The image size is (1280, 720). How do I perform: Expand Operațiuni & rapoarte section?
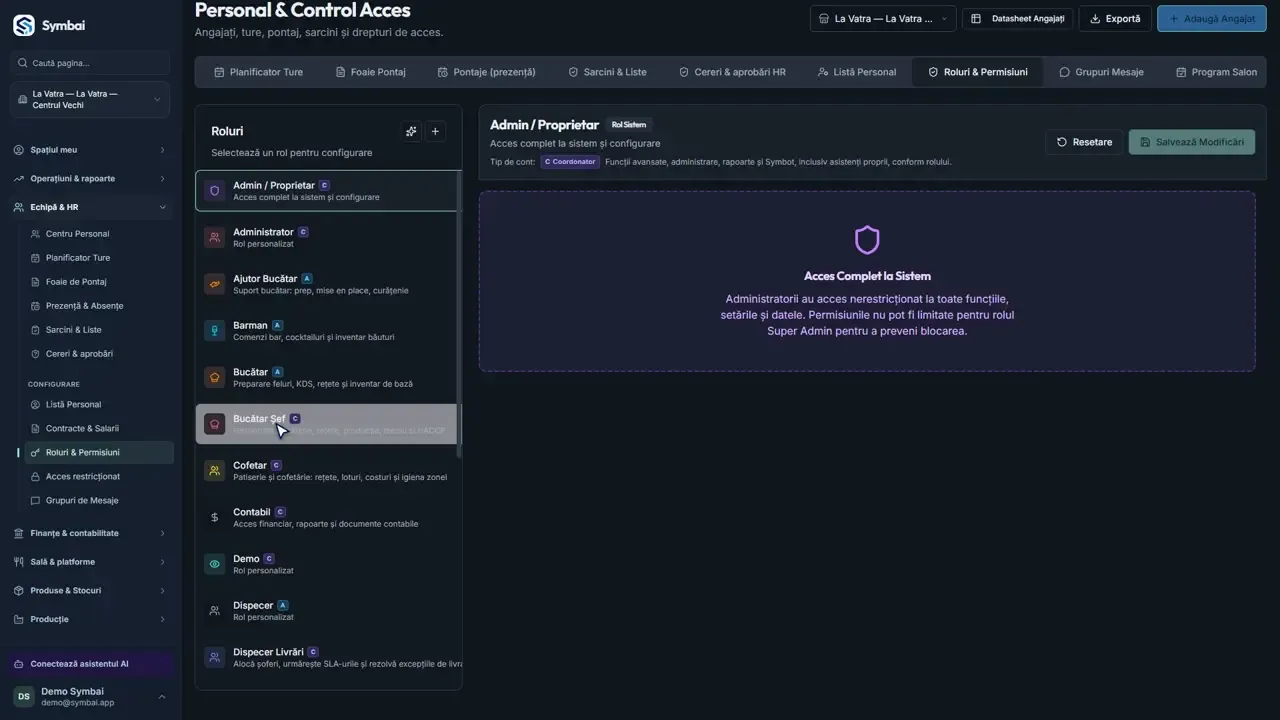coord(90,178)
